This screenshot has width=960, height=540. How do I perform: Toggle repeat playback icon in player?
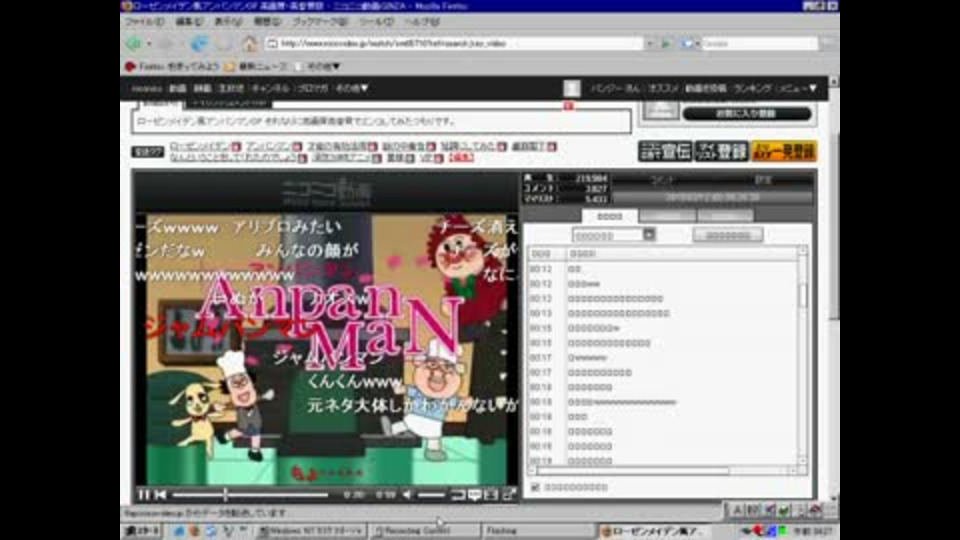457,494
